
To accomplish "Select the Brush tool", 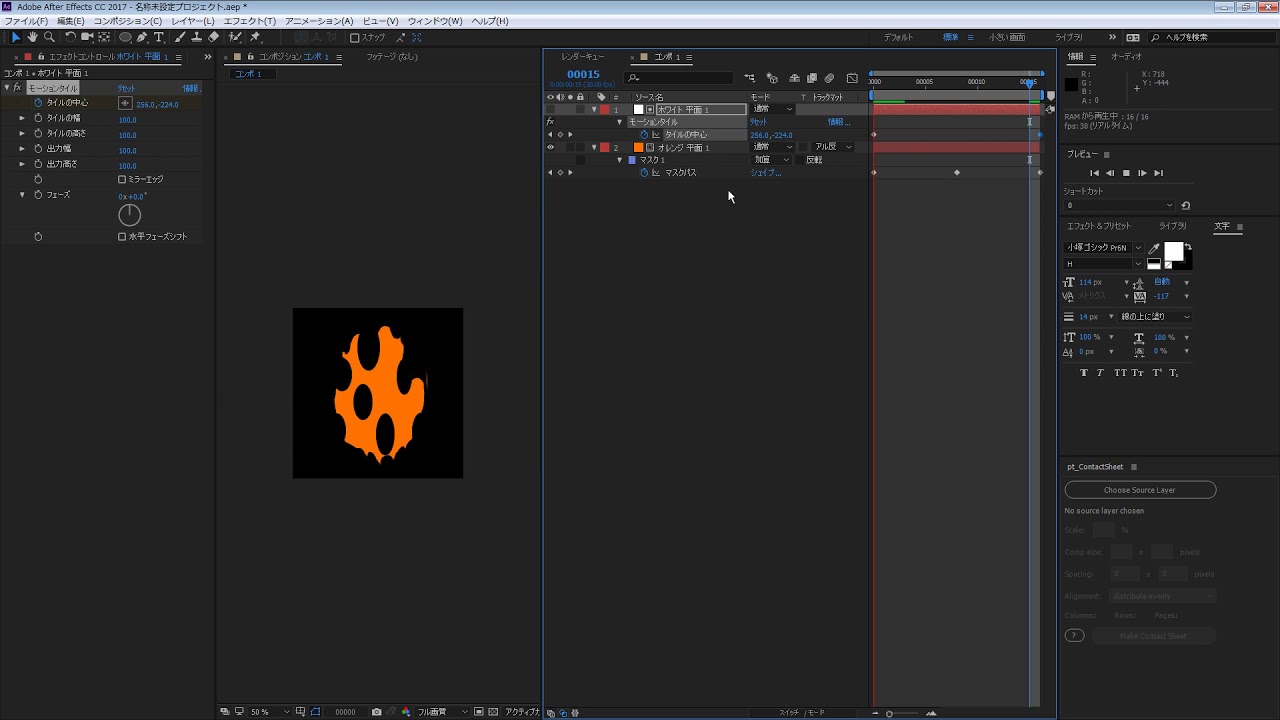I will (180, 37).
